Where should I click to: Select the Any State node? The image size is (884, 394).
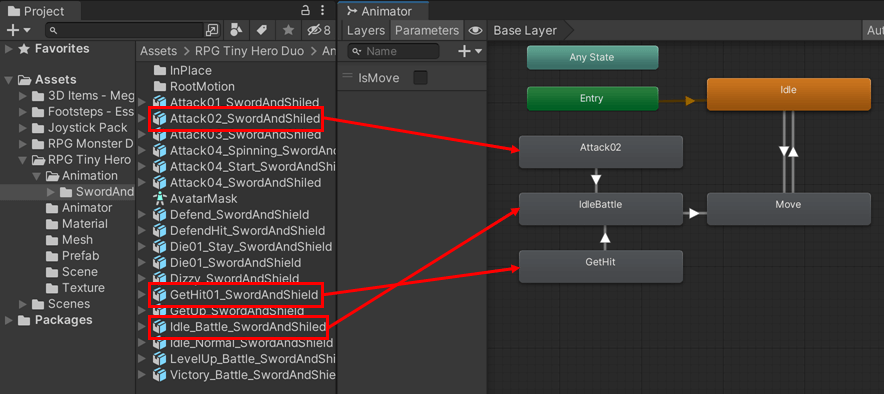593,57
